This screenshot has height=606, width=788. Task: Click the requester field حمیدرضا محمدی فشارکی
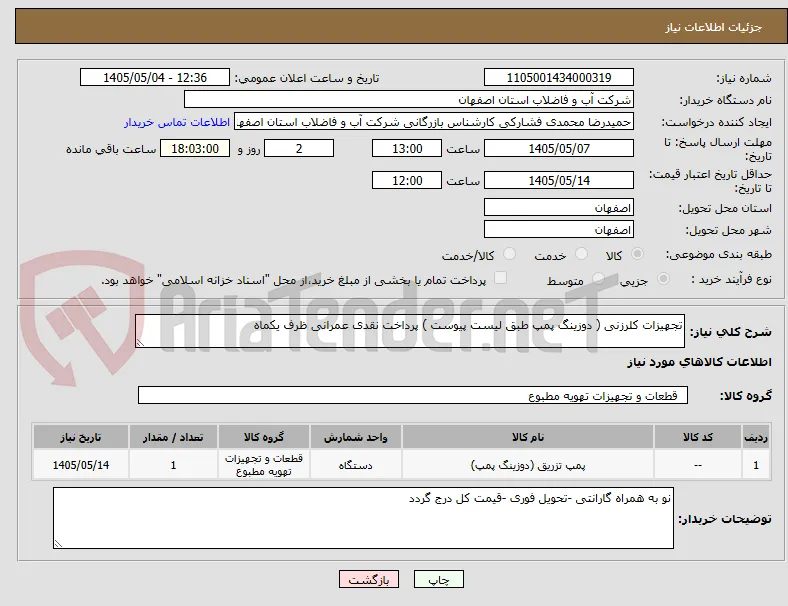(434, 122)
